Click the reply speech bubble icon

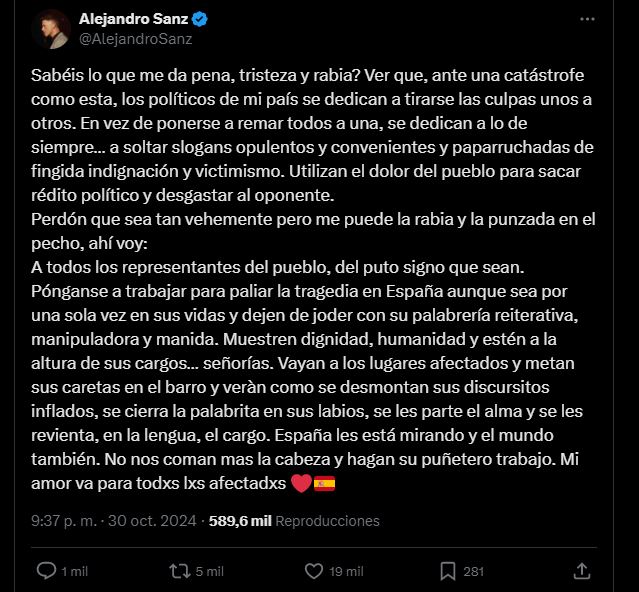[x=46, y=571]
